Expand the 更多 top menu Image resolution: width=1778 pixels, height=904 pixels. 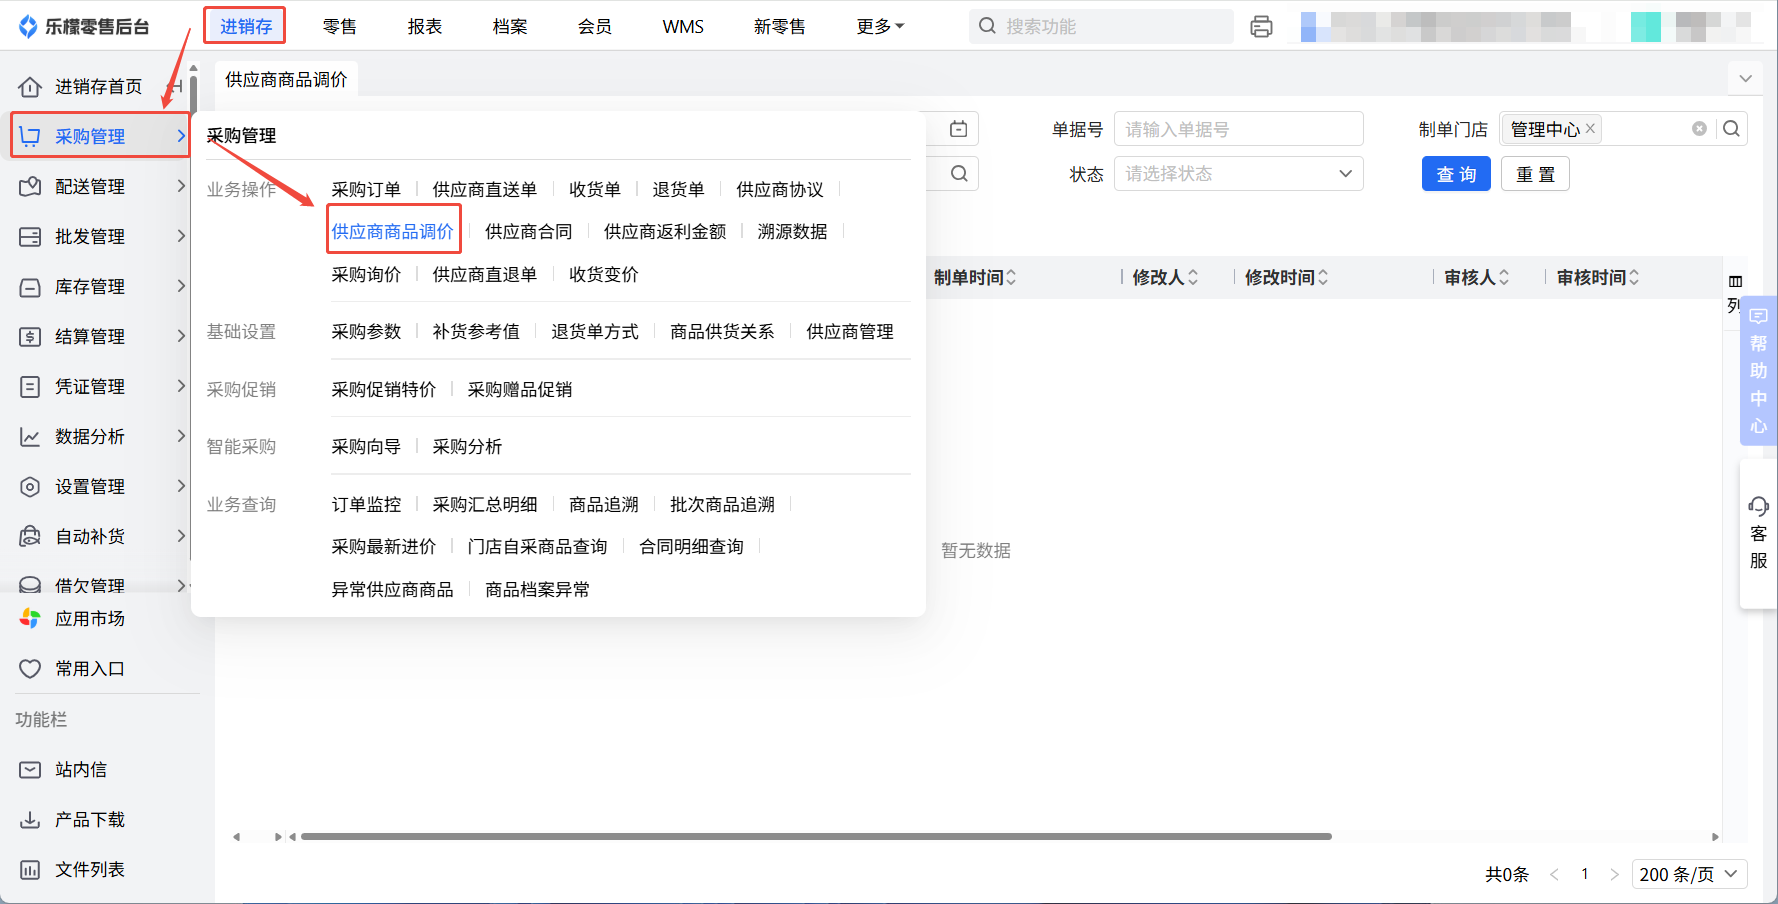[x=879, y=27]
